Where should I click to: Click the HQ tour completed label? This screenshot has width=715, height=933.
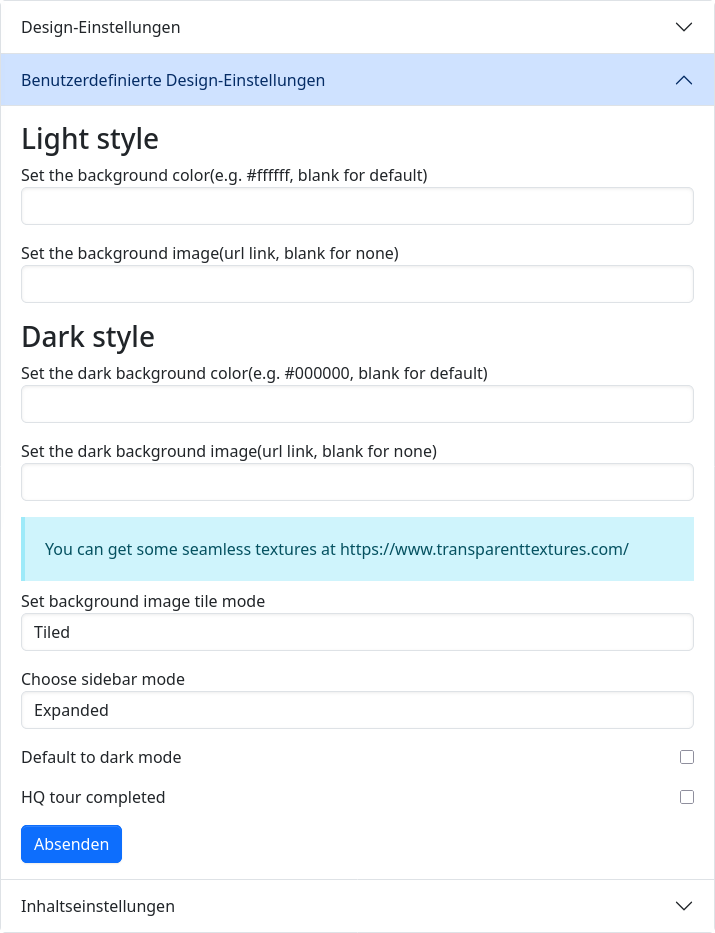(93, 797)
